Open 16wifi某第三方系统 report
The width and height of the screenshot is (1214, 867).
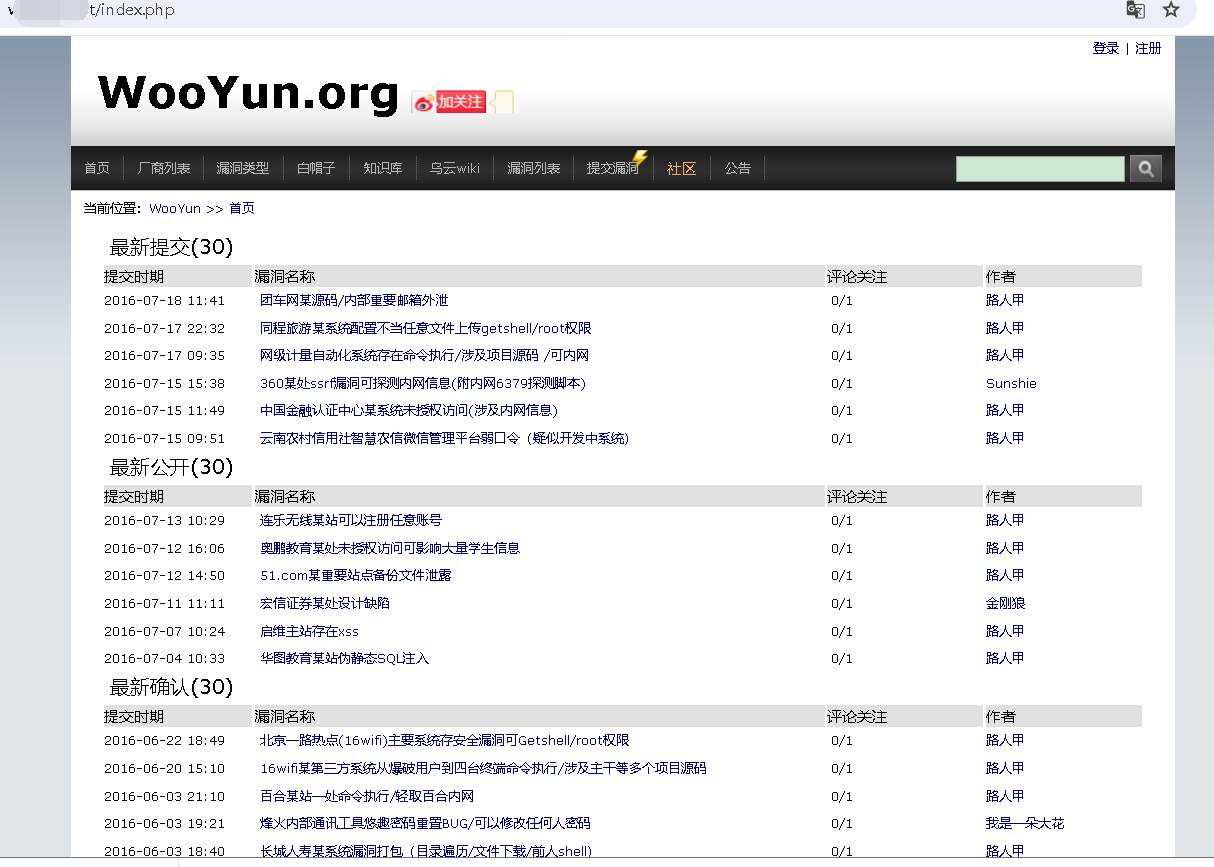[483, 769]
